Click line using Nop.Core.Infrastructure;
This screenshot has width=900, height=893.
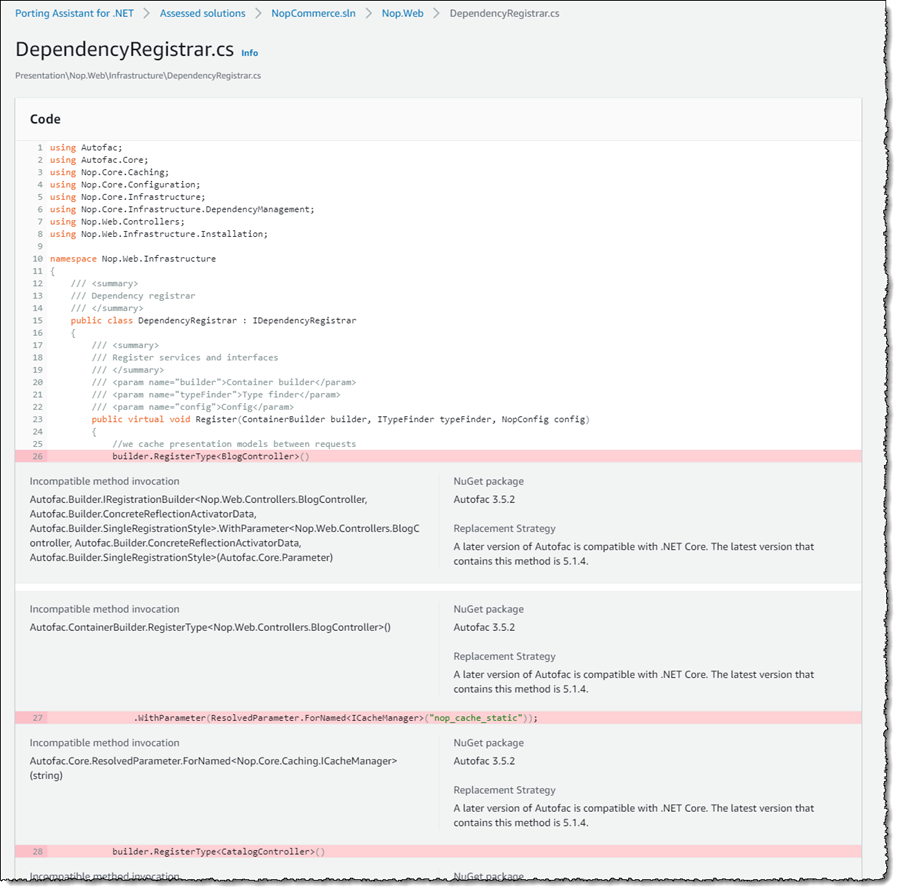pyautogui.click(x=127, y=197)
